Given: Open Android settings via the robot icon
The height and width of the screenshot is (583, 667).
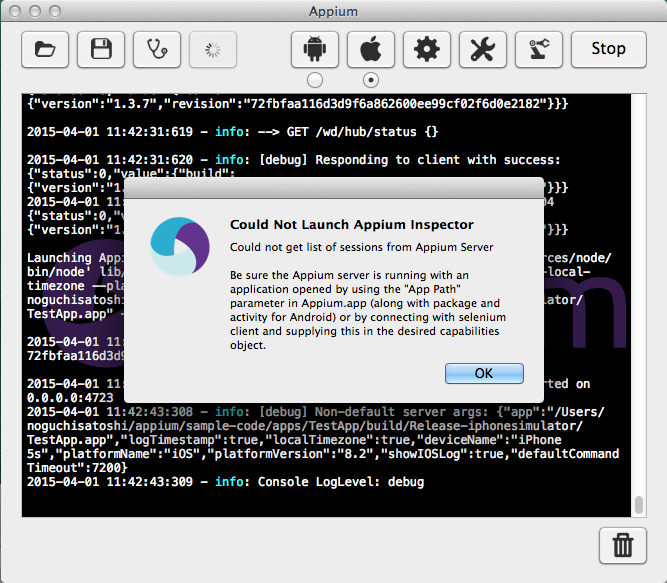Looking at the screenshot, I should click(315, 49).
